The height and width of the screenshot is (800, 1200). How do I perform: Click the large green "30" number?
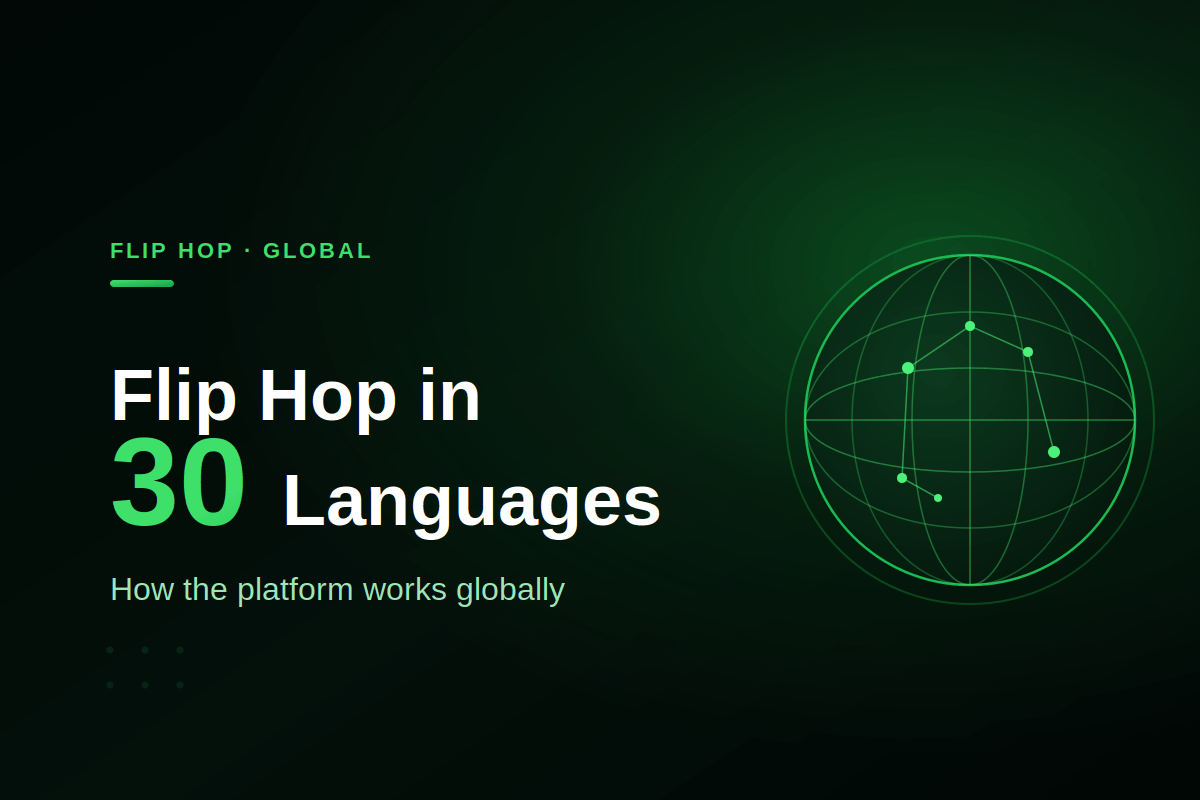coord(179,482)
